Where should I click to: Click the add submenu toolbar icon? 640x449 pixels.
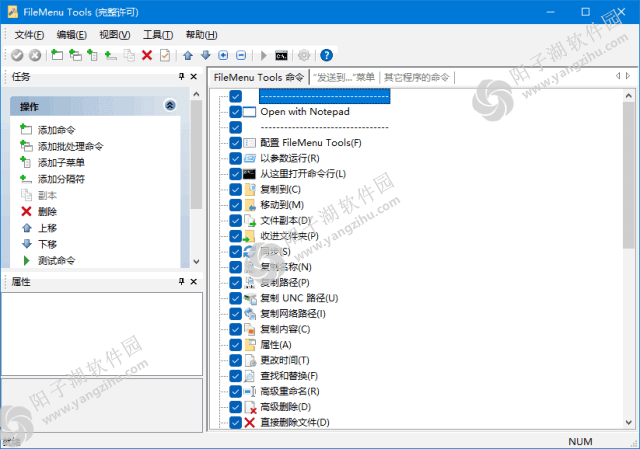[x=93, y=55]
